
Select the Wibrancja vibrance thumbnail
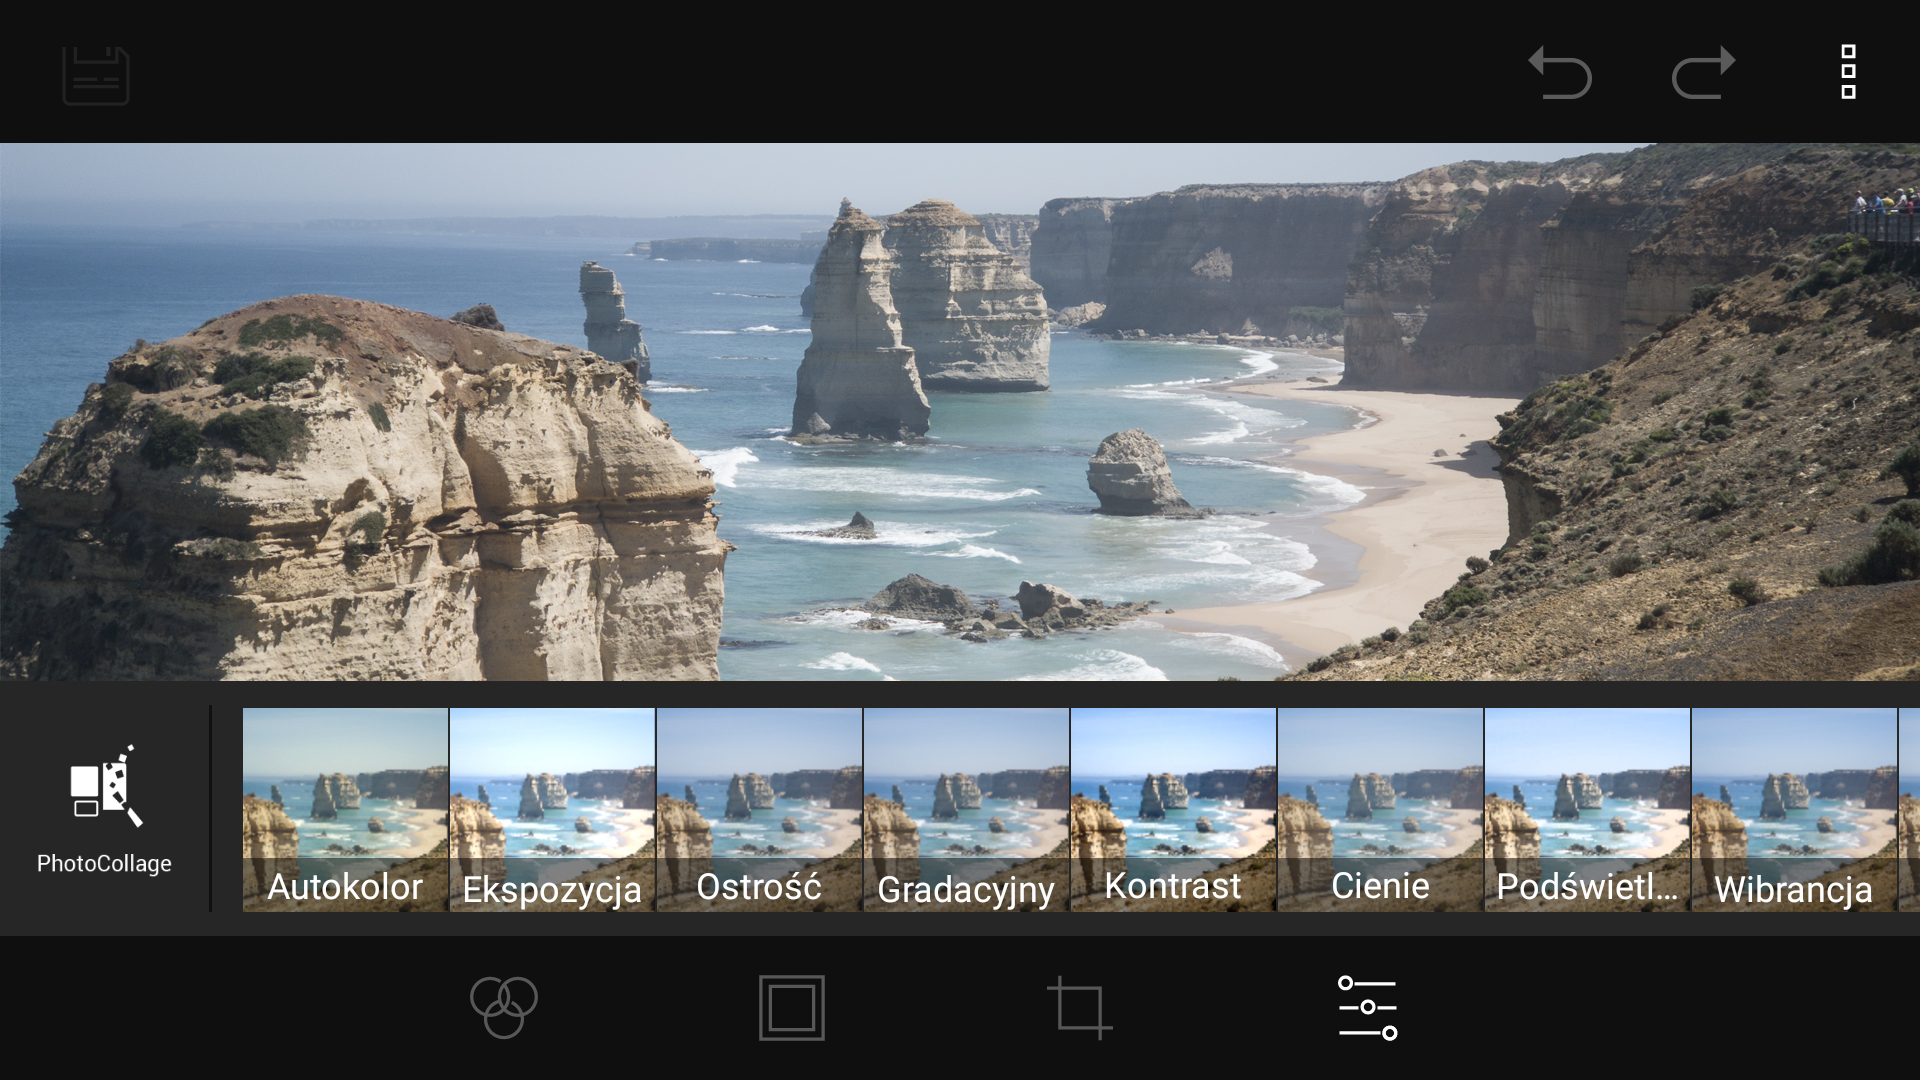[x=1794, y=809]
